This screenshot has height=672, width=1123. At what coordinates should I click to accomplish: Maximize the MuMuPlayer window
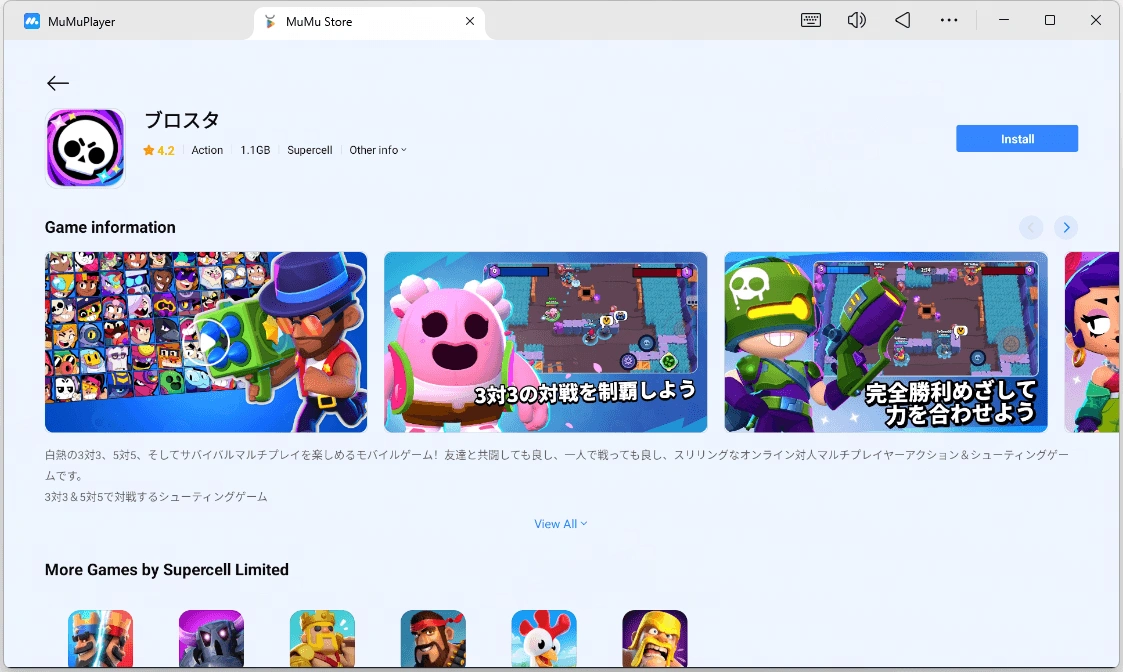pos(1050,20)
